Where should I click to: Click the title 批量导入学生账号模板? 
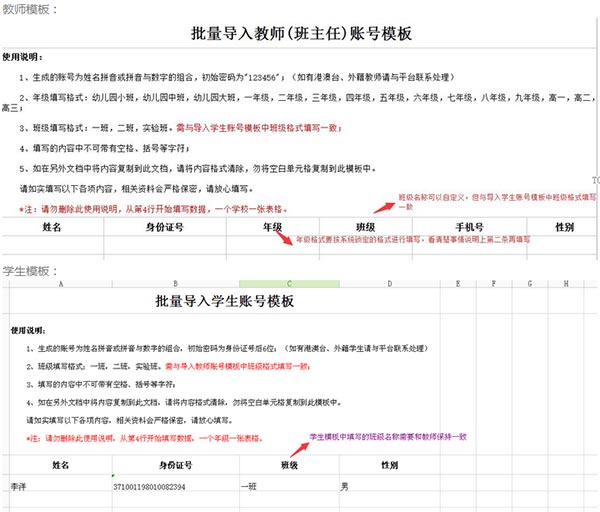(x=225, y=301)
